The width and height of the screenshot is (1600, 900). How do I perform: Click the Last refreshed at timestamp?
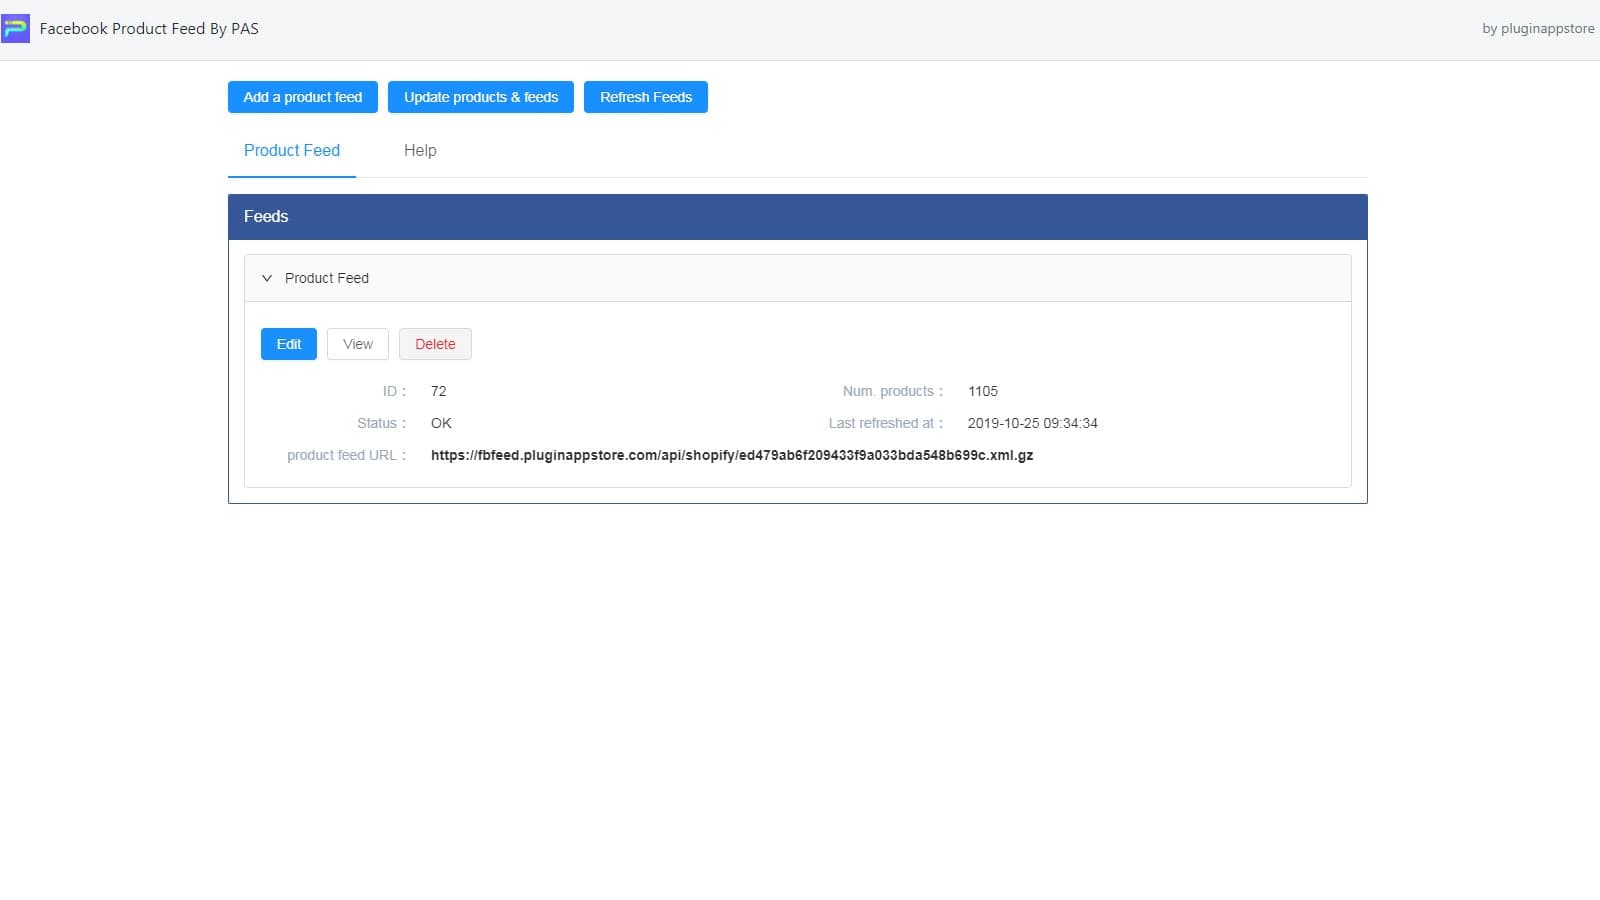coord(1033,423)
